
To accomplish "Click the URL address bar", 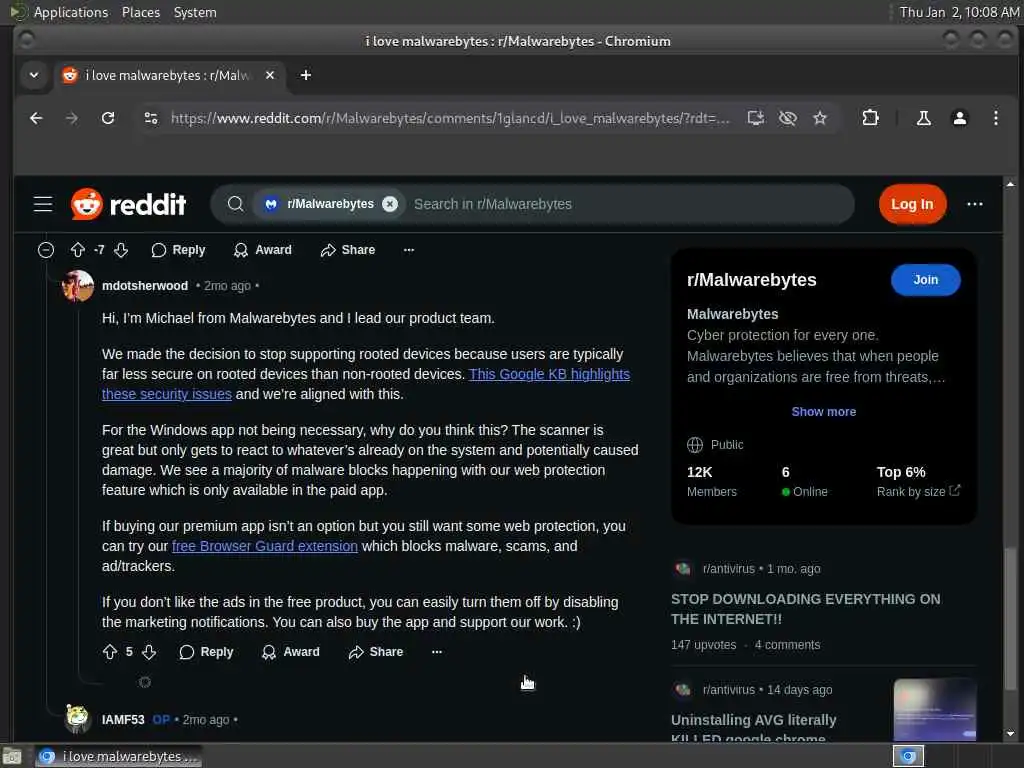I will 450,118.
